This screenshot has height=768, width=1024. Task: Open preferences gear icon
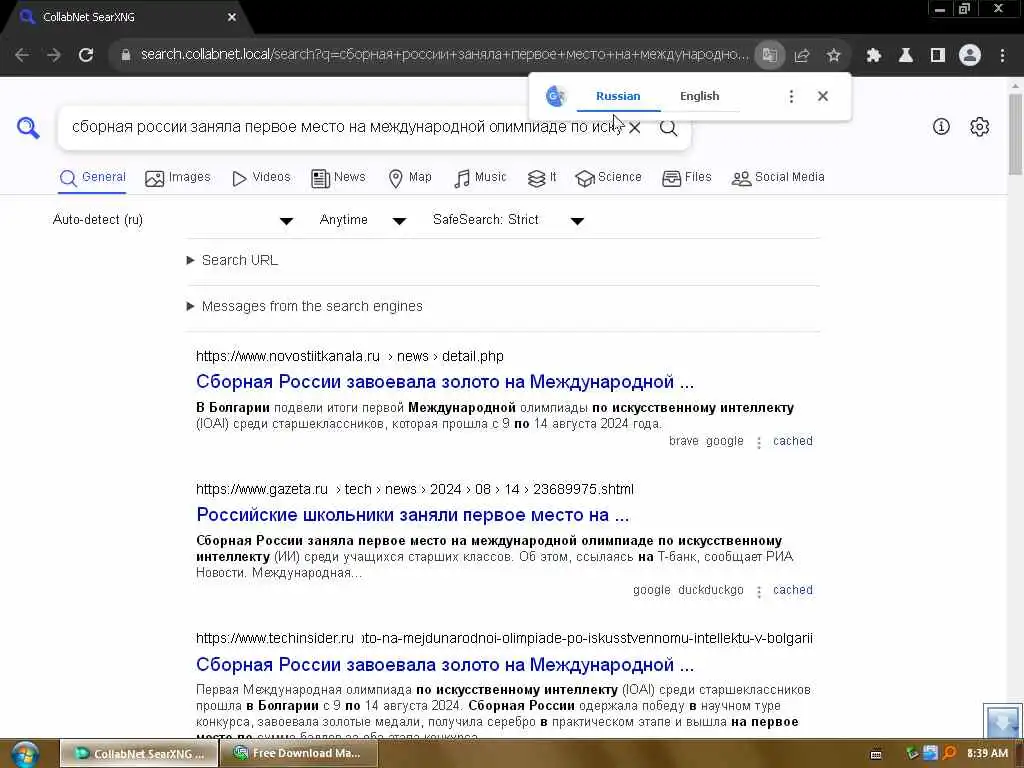980,127
